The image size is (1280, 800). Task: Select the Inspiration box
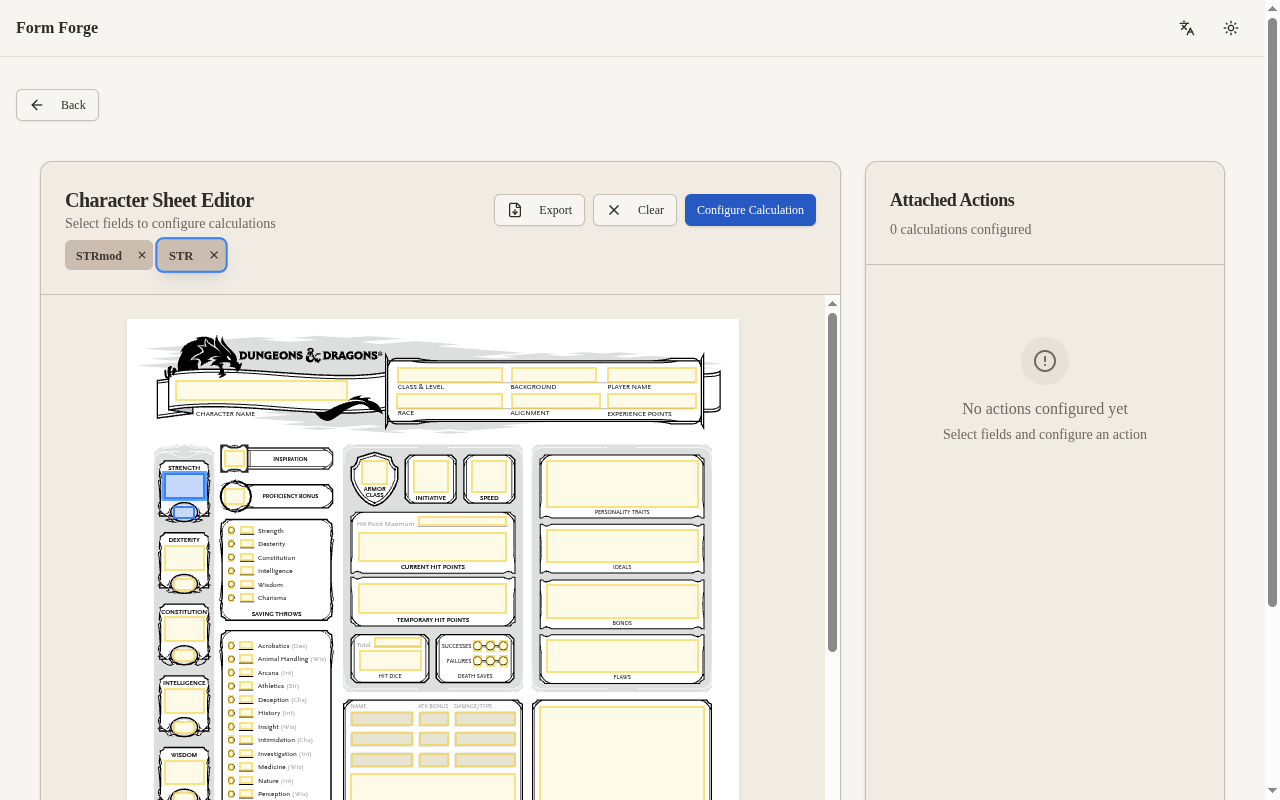pyautogui.click(x=235, y=459)
